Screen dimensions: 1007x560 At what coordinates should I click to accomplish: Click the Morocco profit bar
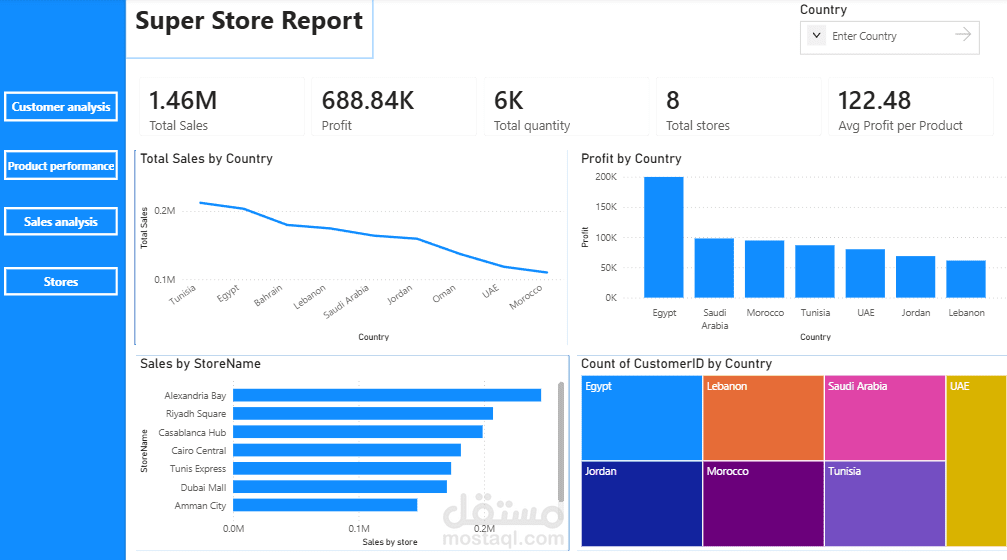tap(764, 269)
